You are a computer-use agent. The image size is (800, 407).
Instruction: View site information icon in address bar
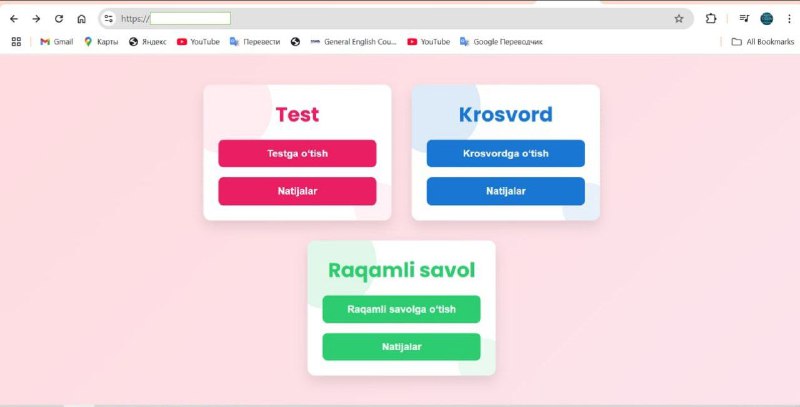point(108,19)
